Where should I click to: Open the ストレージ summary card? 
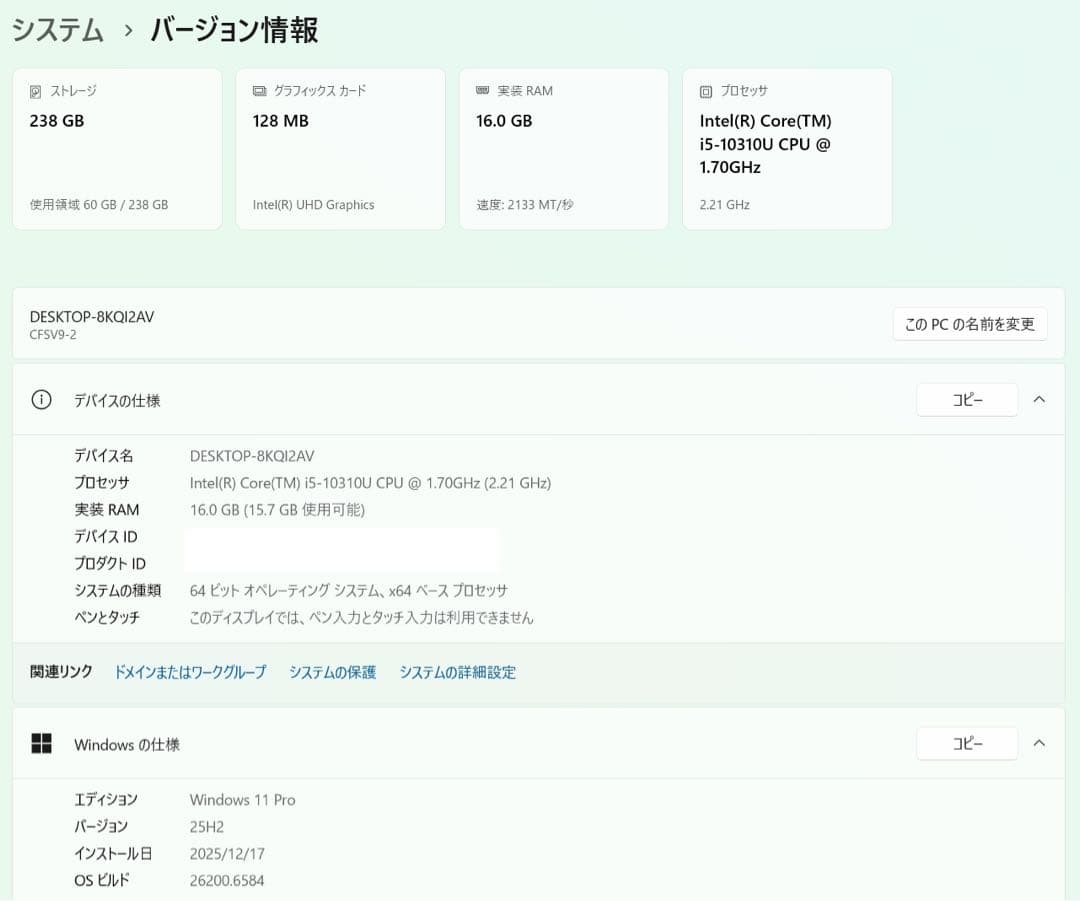(x=117, y=148)
